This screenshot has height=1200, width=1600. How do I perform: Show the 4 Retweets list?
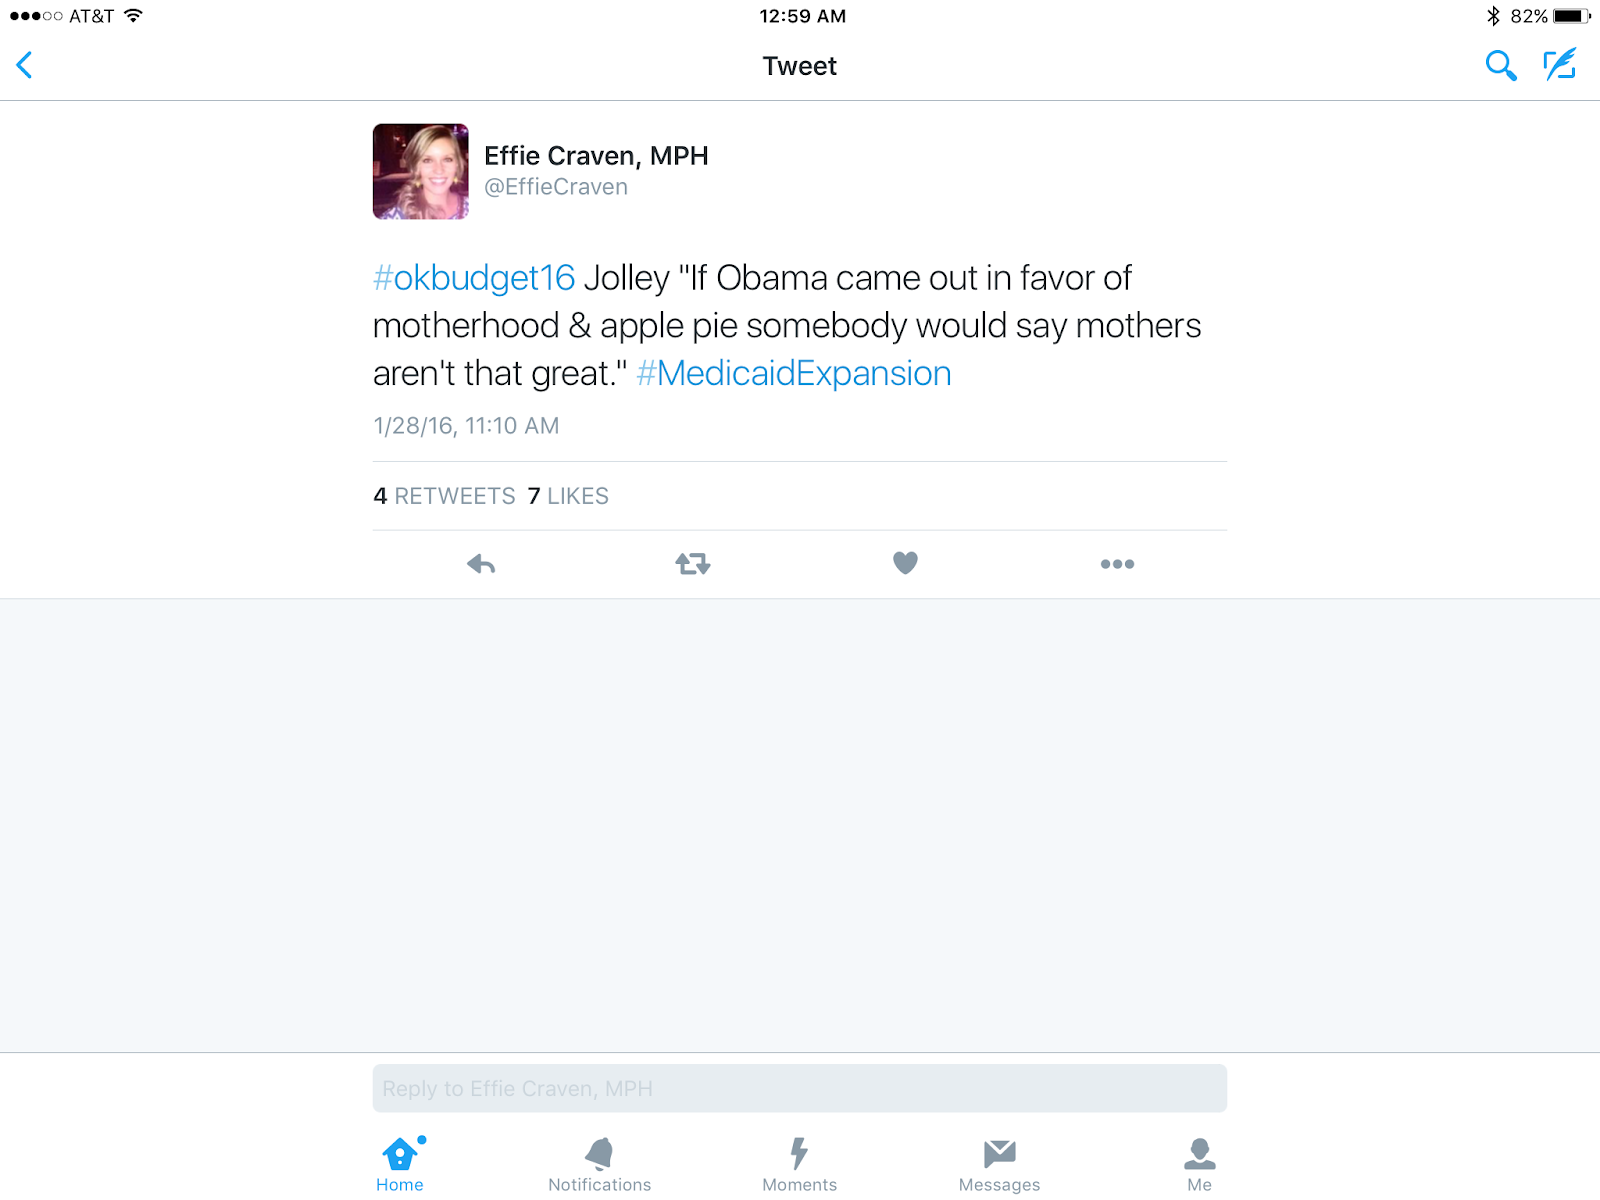point(444,496)
